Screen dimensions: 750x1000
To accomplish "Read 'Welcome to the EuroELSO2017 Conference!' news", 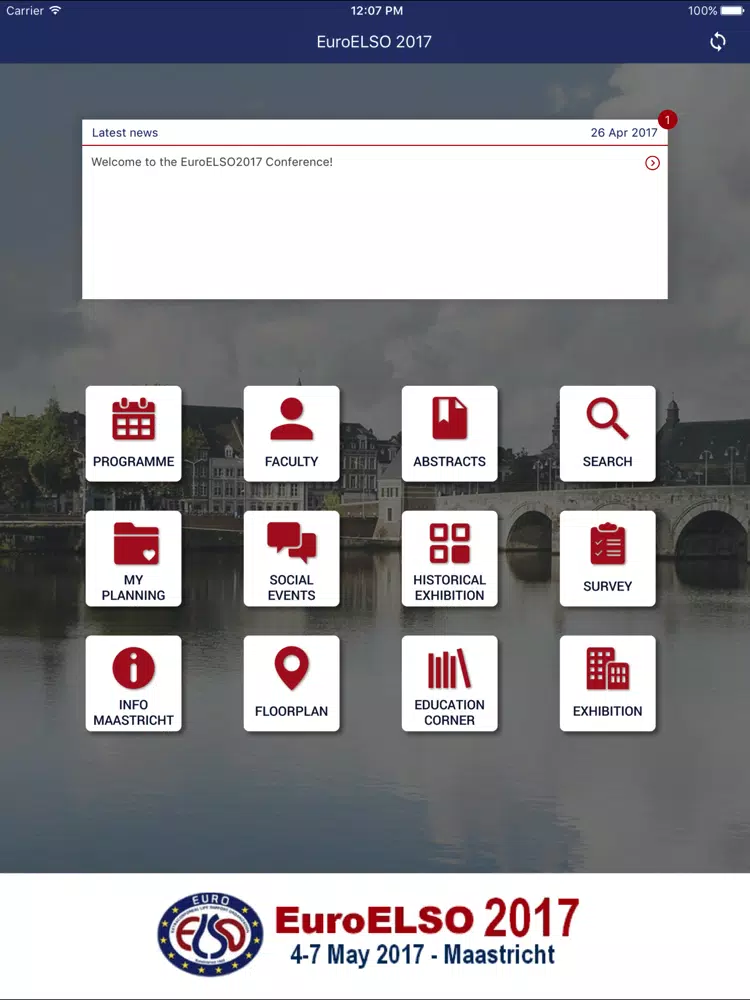I will (x=212, y=162).
